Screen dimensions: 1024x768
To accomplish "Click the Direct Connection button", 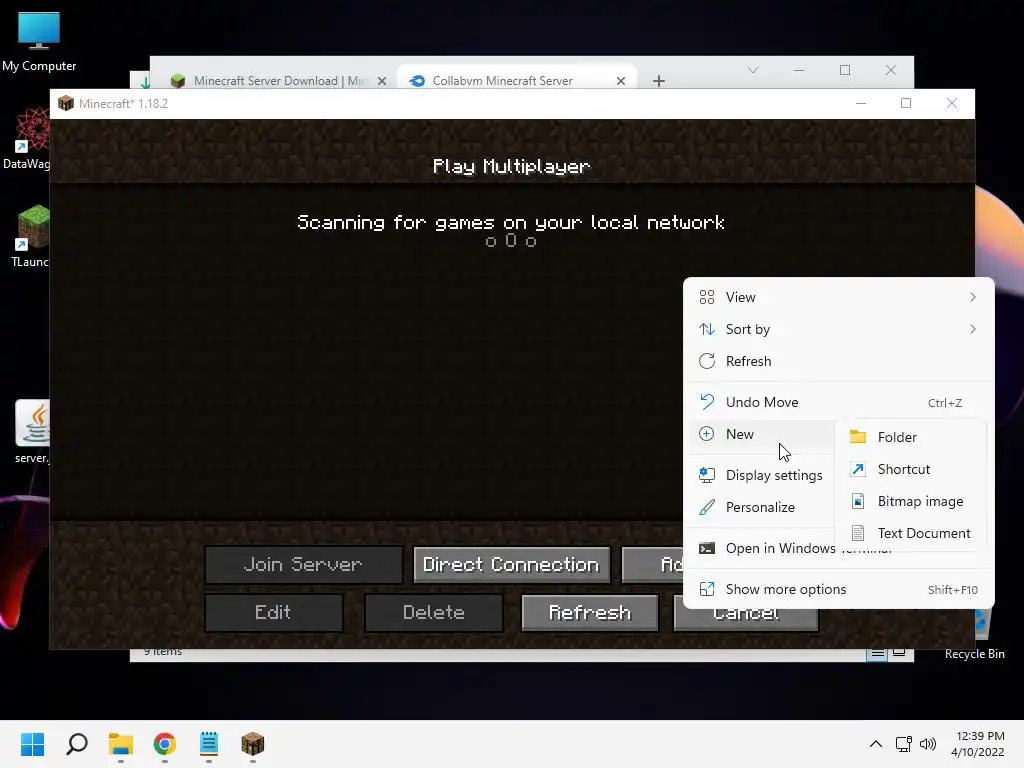I will point(511,564).
